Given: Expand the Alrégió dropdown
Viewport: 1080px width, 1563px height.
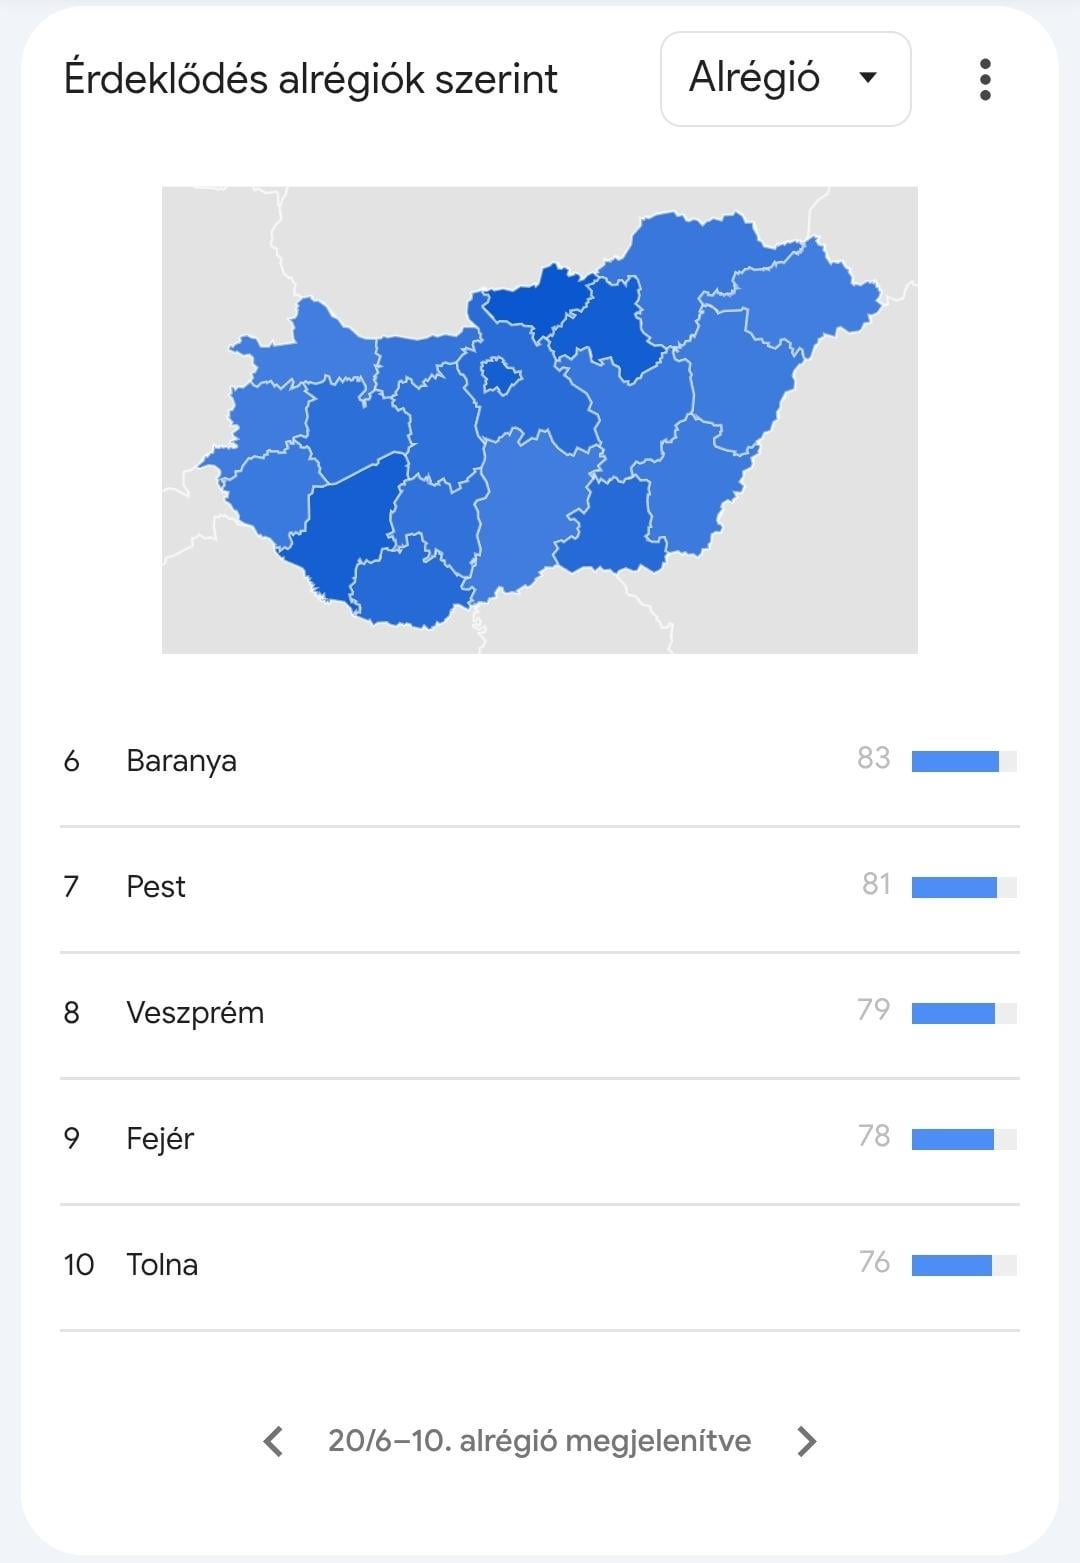Looking at the screenshot, I should coord(785,79).
